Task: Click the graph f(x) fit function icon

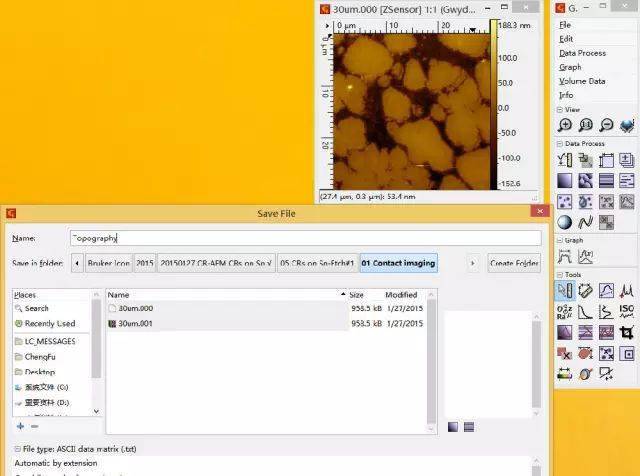Action: (x=586, y=257)
